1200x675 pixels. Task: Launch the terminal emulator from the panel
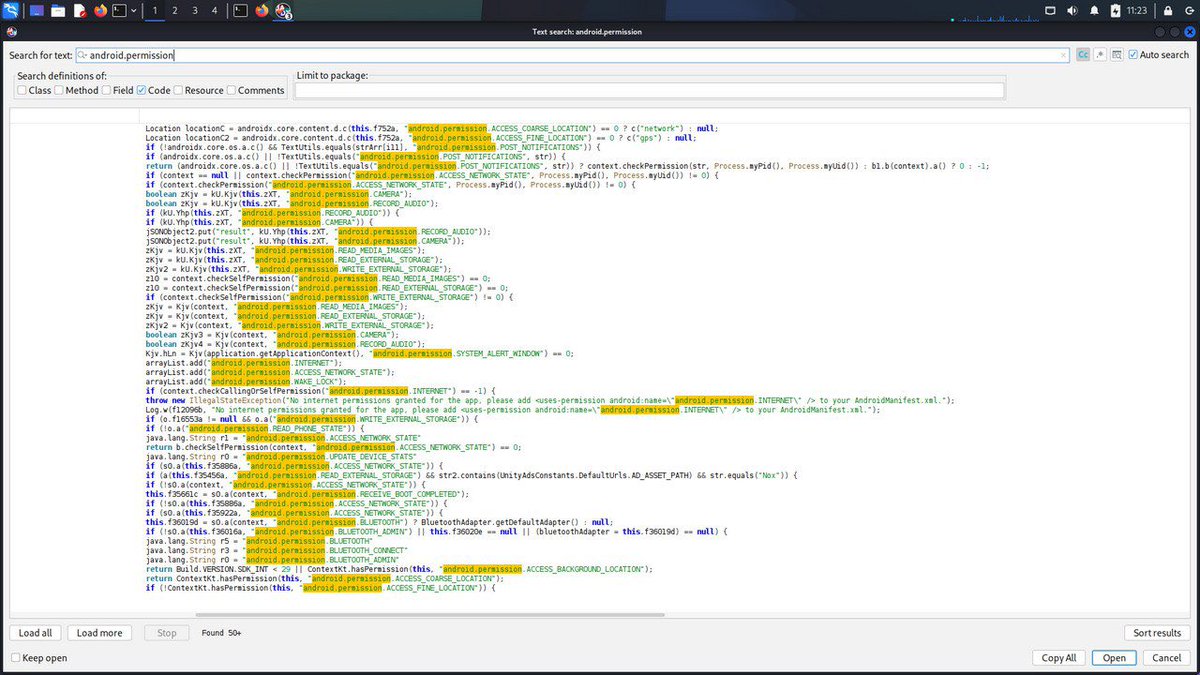119,11
